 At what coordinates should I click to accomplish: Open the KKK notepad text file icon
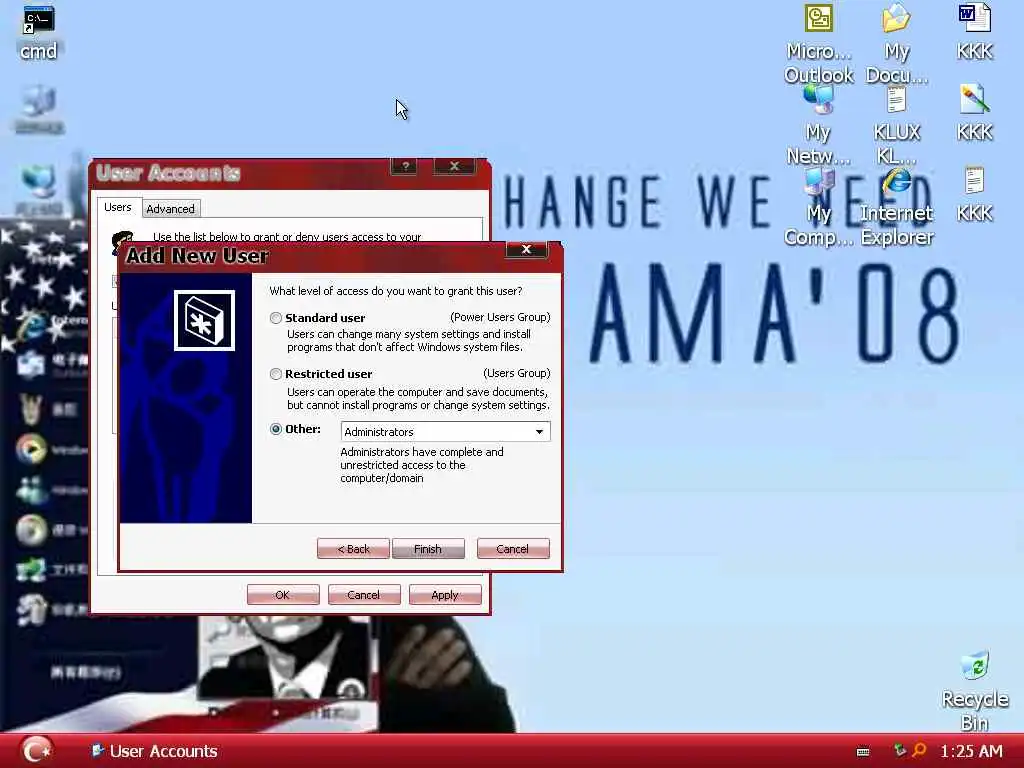tap(974, 195)
